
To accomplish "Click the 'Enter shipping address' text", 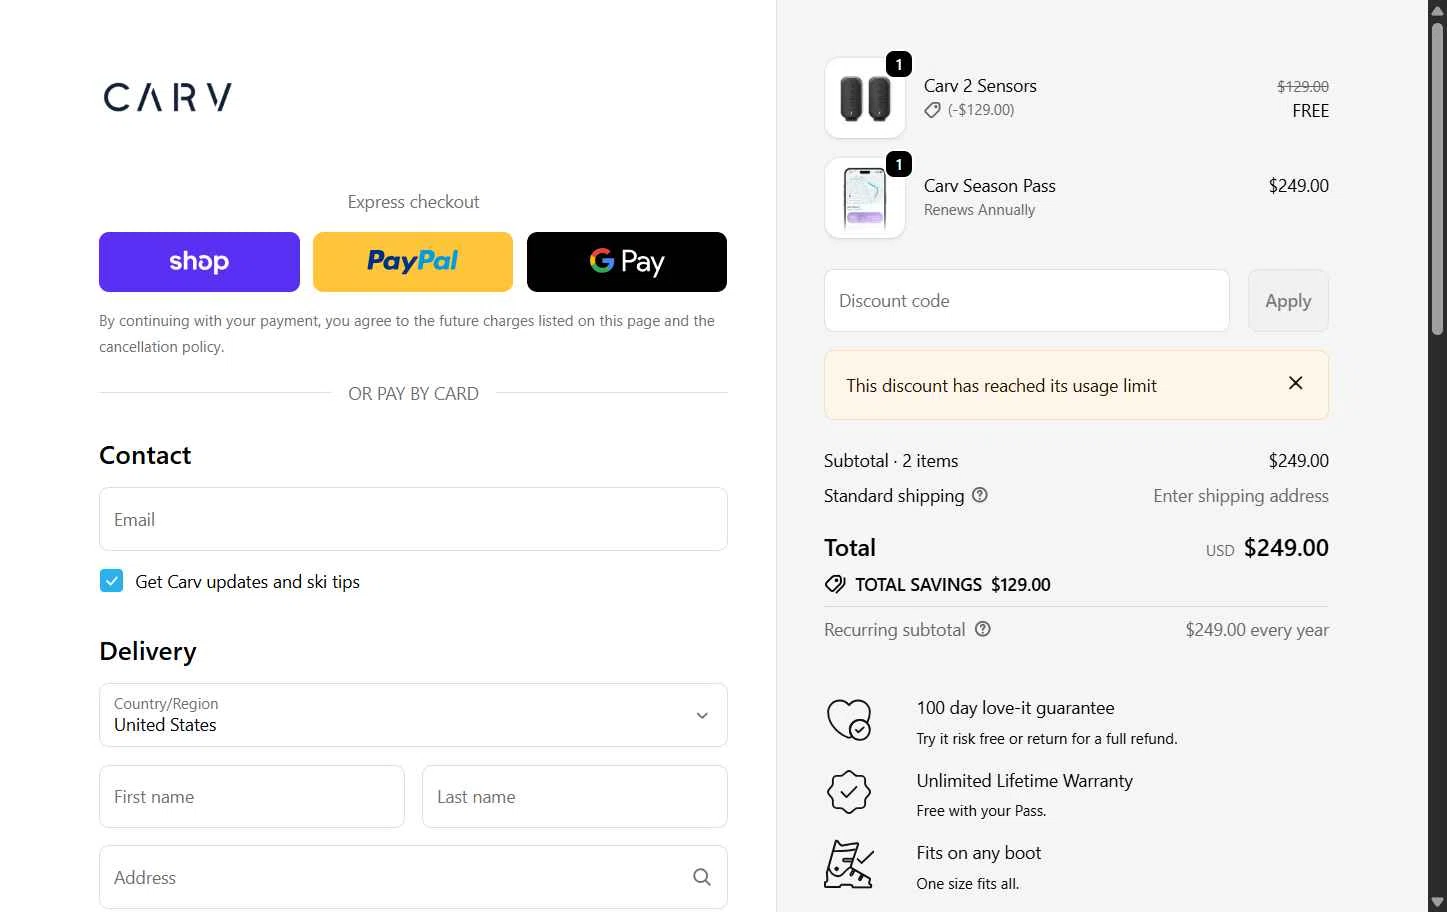I will 1241,496.
